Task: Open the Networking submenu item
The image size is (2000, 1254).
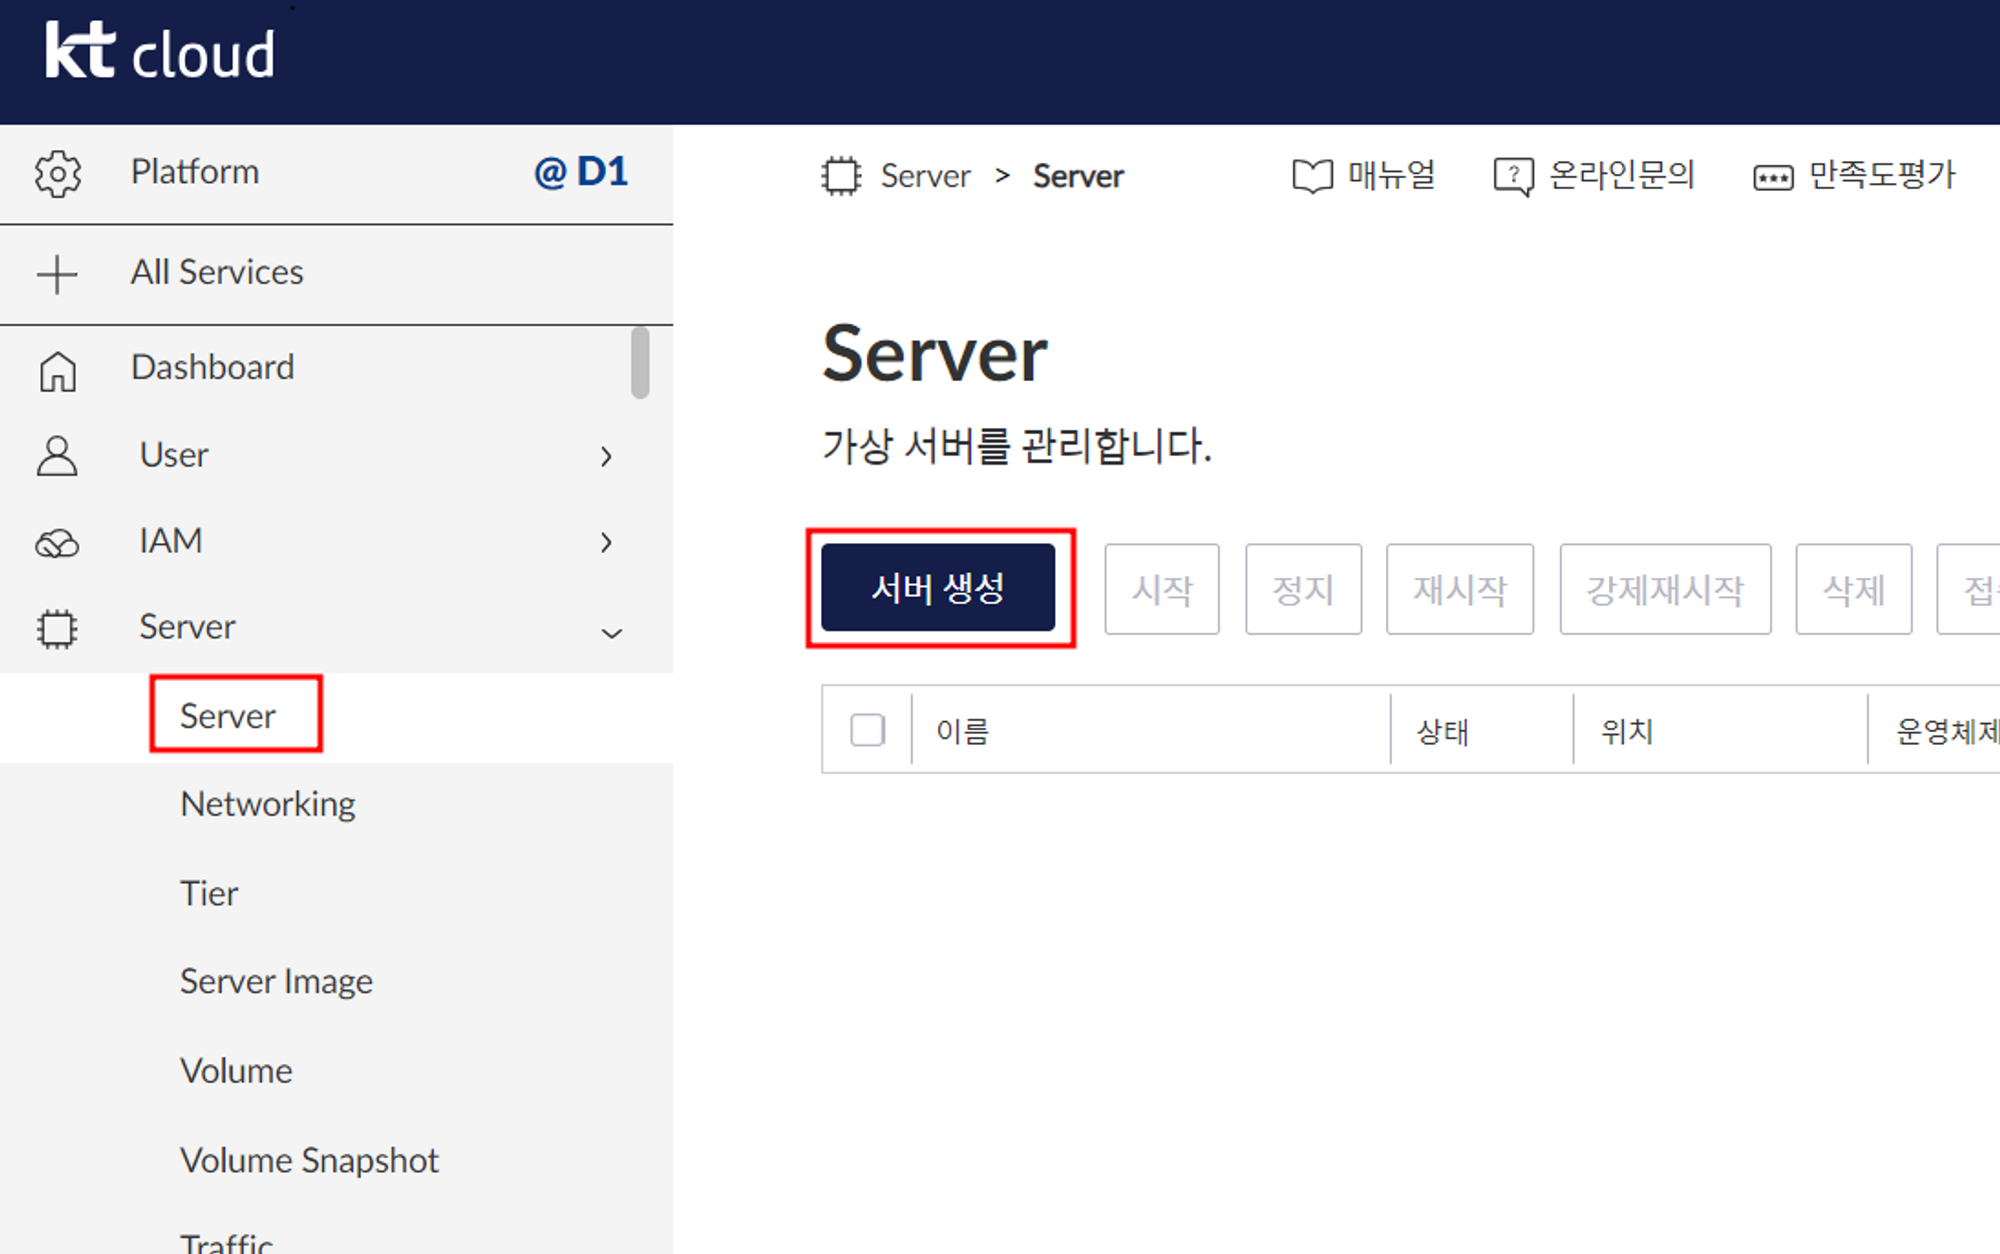Action: [x=267, y=804]
